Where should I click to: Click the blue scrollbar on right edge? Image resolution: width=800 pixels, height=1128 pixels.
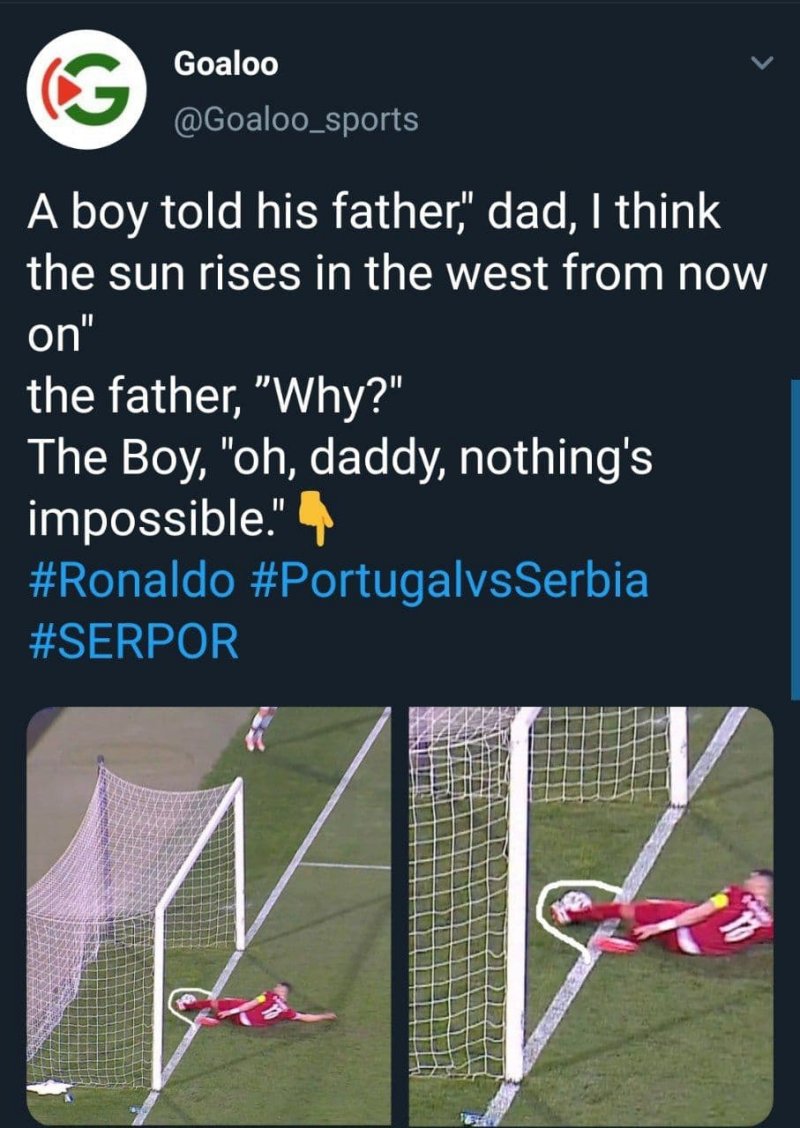point(795,540)
